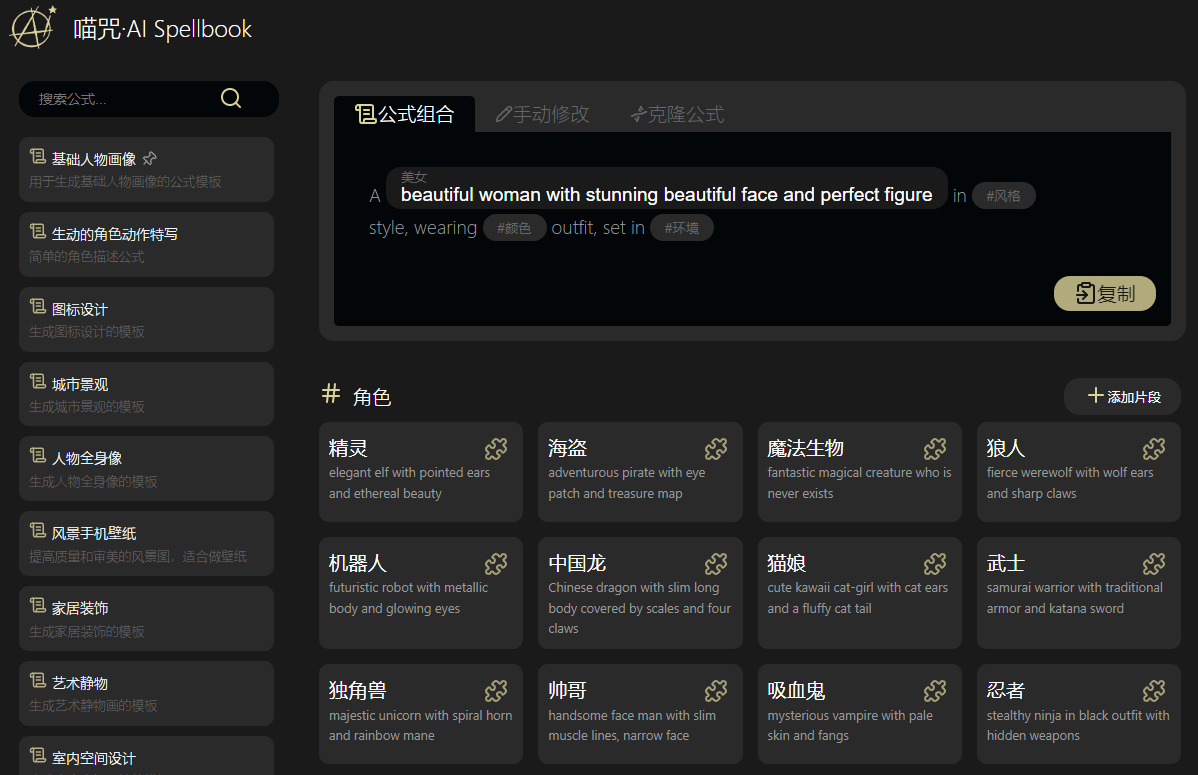Image resolution: width=1198 pixels, height=775 pixels.
Task: Select the 人物全身像 template
Action: (147, 469)
